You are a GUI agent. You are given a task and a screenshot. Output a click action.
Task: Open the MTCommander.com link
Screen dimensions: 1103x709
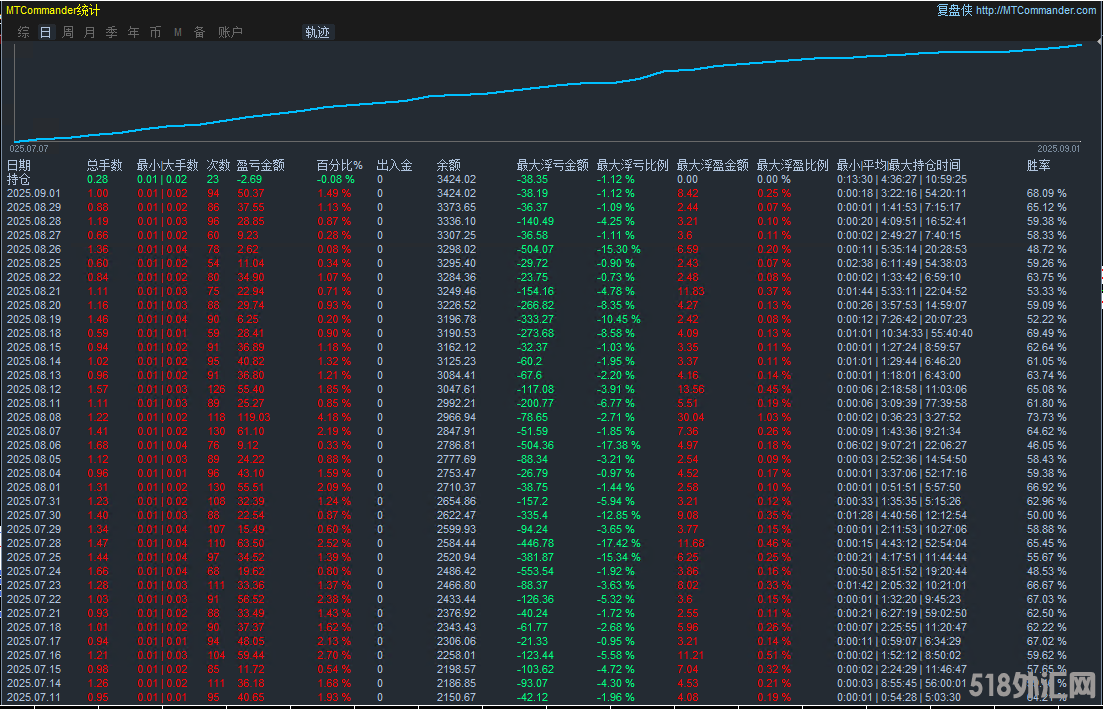1036,10
